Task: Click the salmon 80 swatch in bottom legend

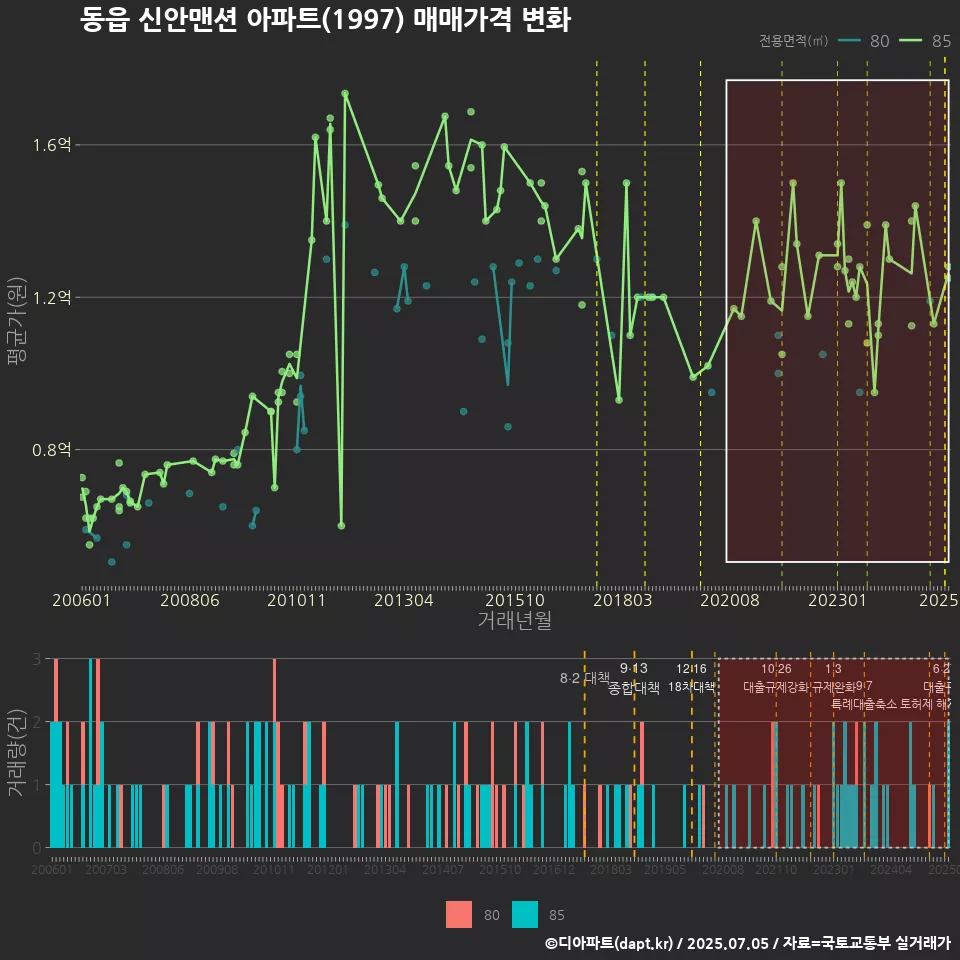Action: 459,915
